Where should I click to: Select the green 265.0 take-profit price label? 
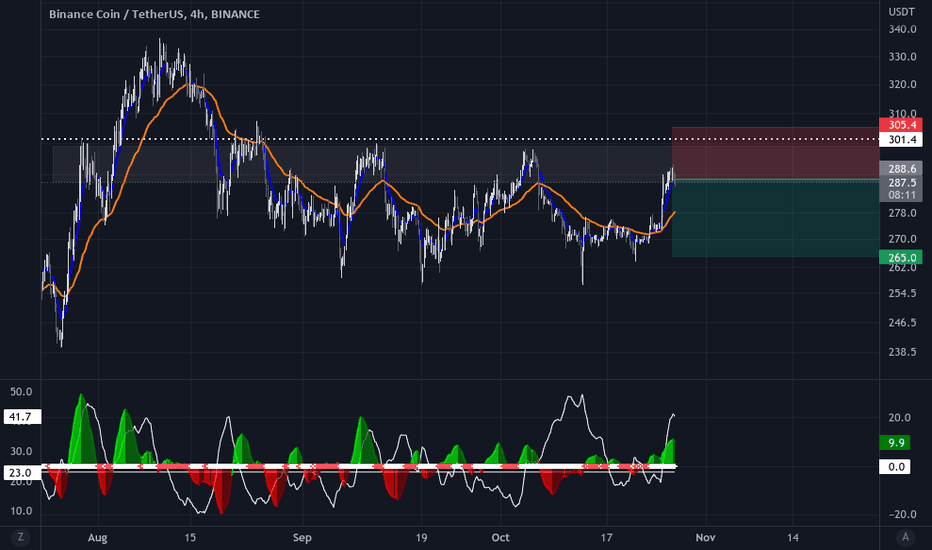pyautogui.click(x=901, y=257)
